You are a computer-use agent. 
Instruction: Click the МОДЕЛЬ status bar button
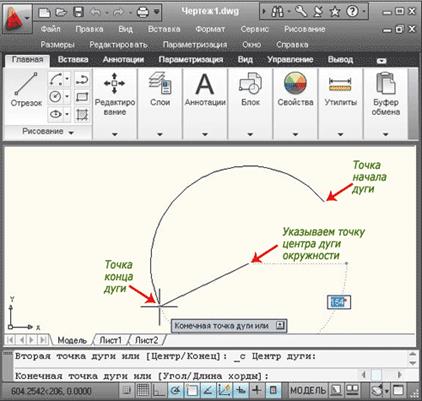308,390
